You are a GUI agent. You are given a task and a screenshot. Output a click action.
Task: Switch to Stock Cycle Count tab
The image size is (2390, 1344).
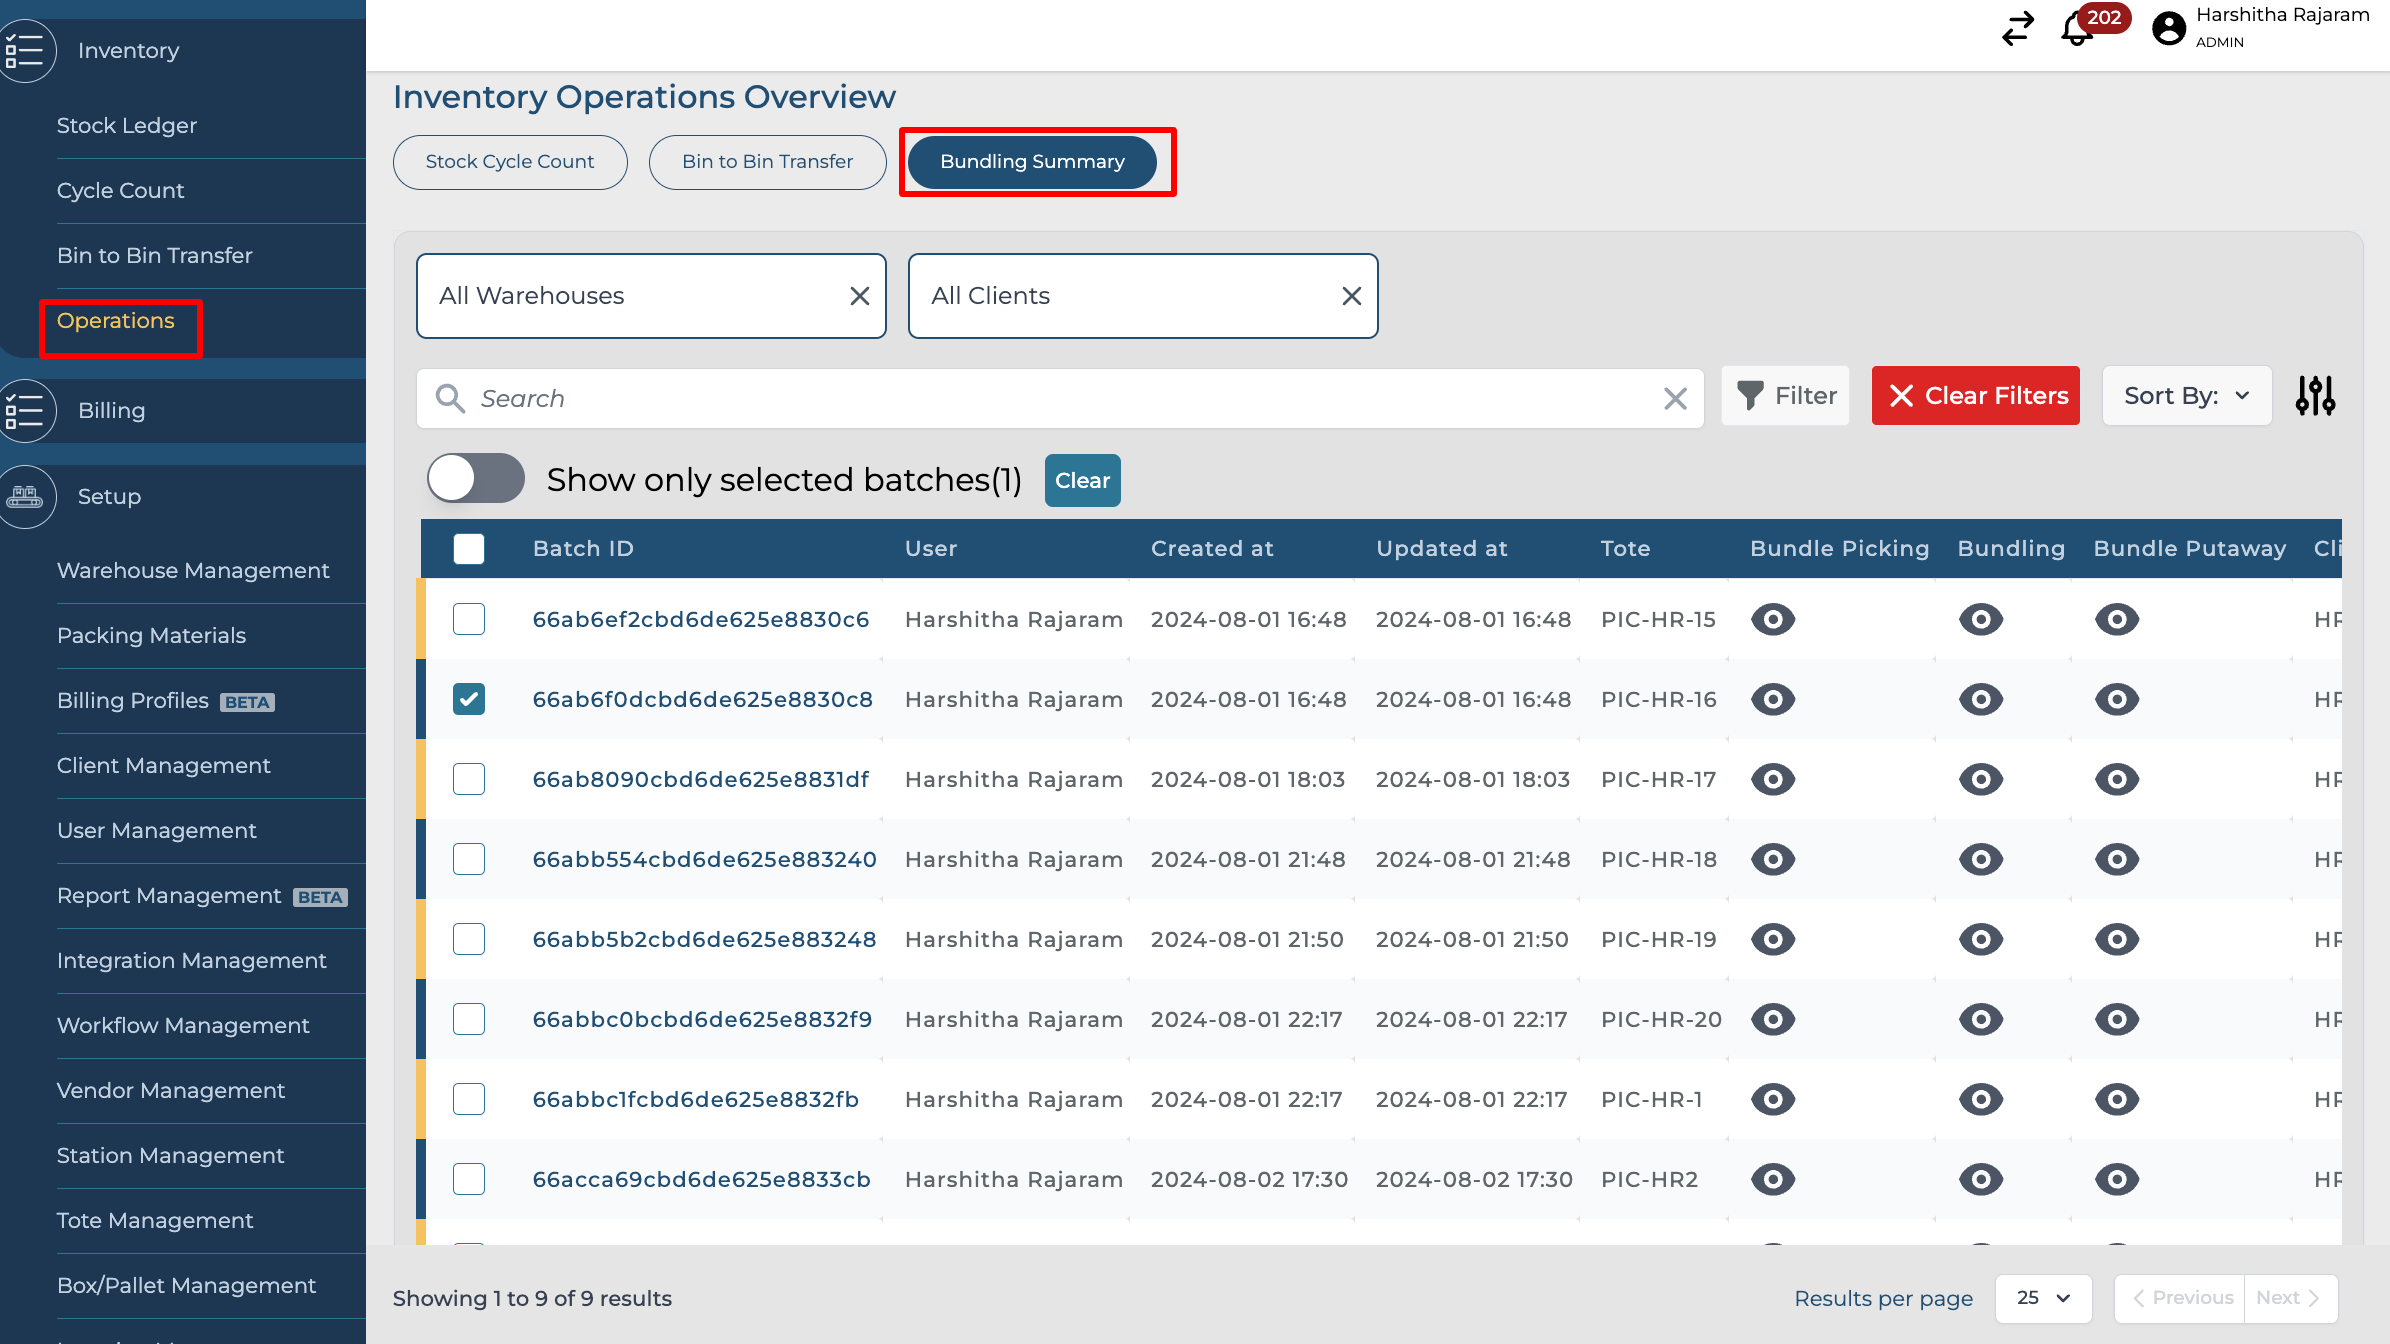coord(509,162)
